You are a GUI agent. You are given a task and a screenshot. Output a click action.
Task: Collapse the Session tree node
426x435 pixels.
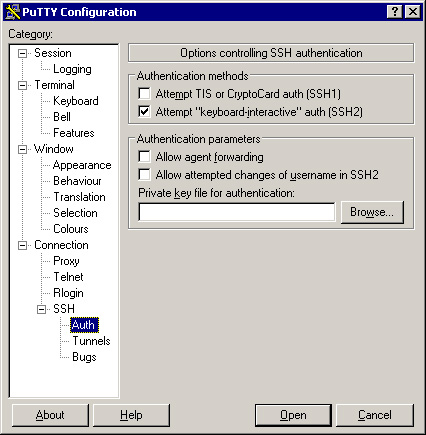[22, 53]
